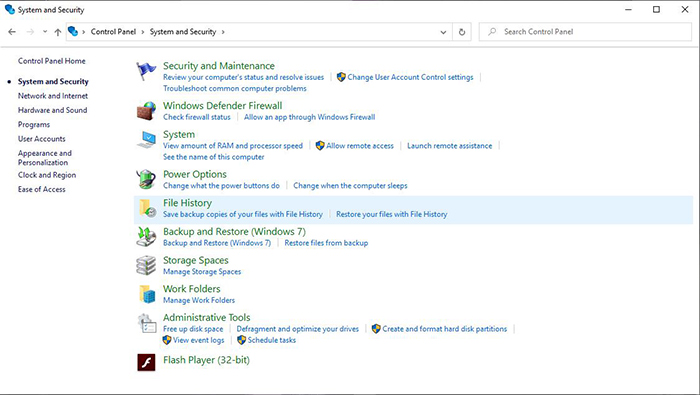Open Troubleshoot common computer problems
Image resolution: width=700 pixels, height=395 pixels.
pyautogui.click(x=235, y=88)
